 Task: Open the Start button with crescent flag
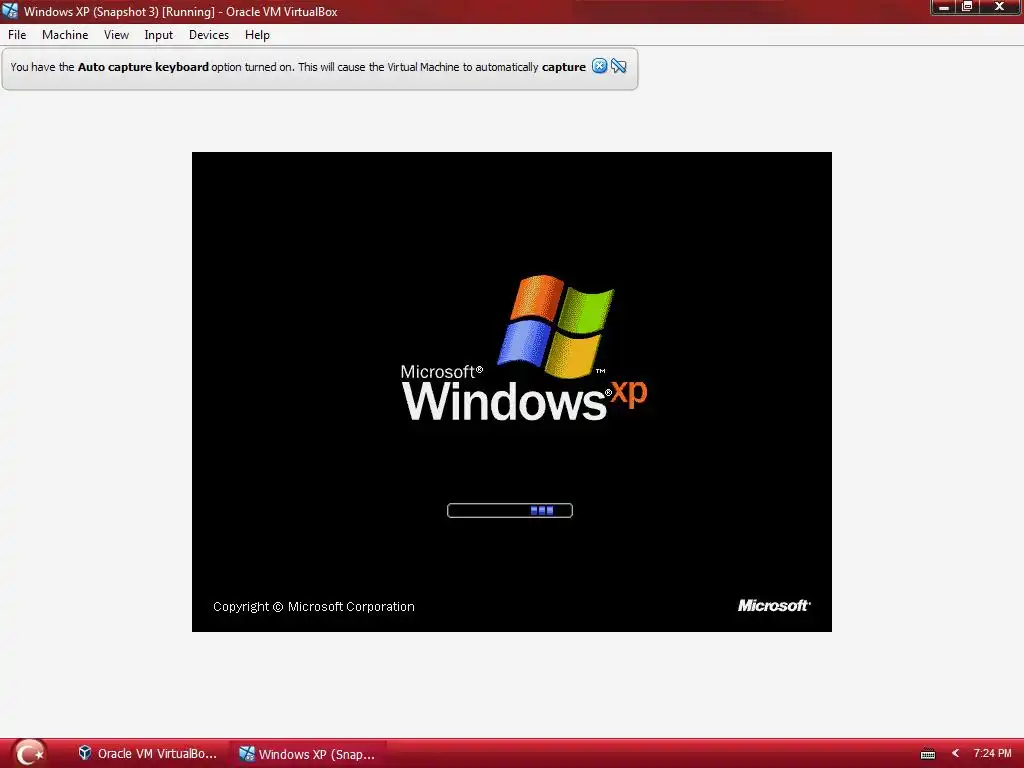(28, 753)
